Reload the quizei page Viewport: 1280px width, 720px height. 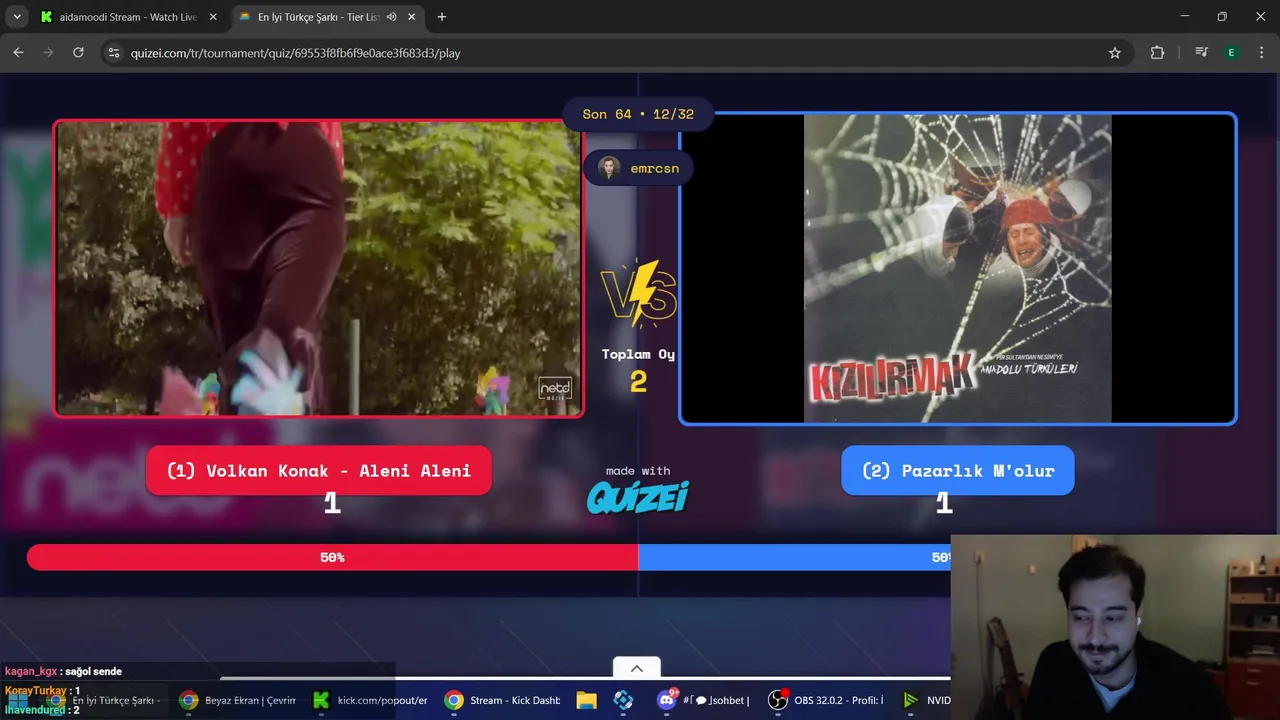[78, 53]
